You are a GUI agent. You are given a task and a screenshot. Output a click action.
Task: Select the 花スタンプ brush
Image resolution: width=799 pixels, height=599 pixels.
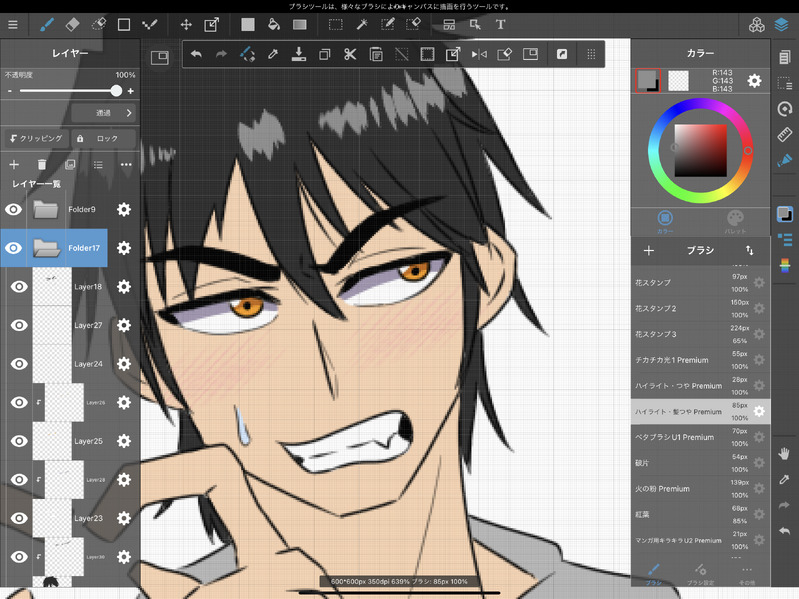pos(700,283)
